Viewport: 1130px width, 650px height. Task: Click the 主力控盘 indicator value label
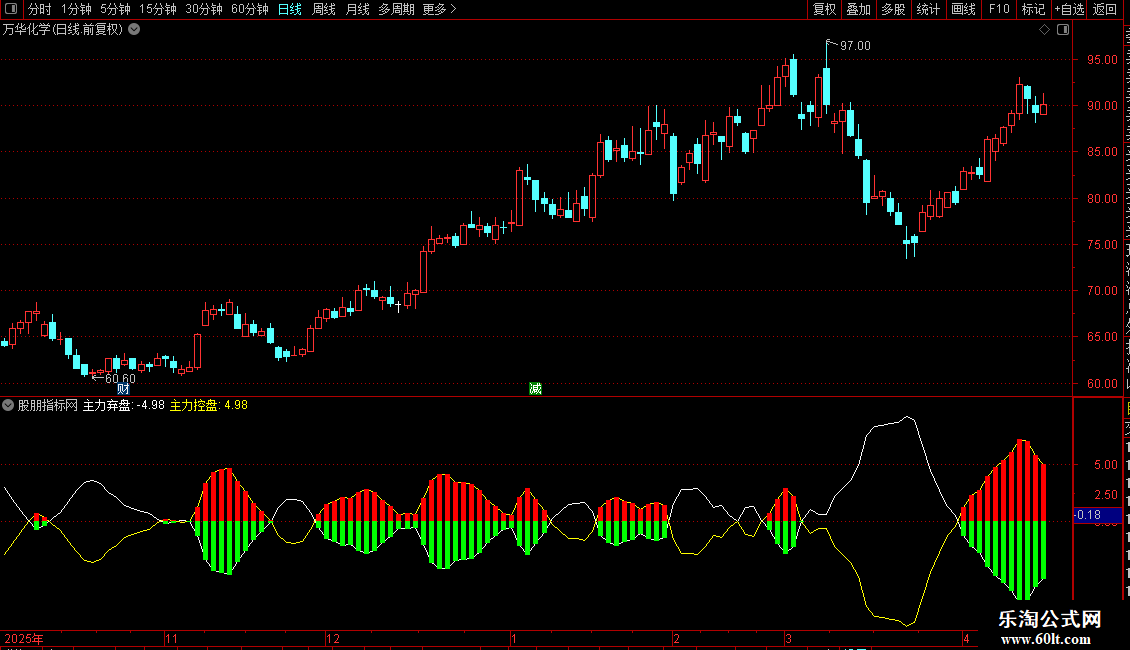[208, 405]
